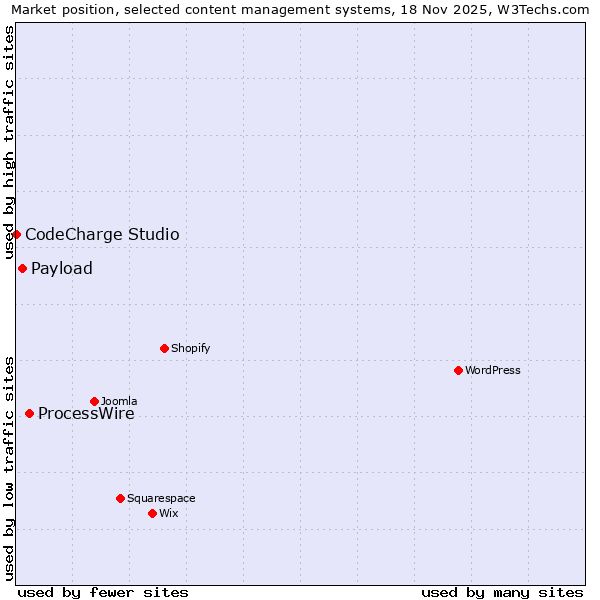Select the ProcessWire label text

86,413
